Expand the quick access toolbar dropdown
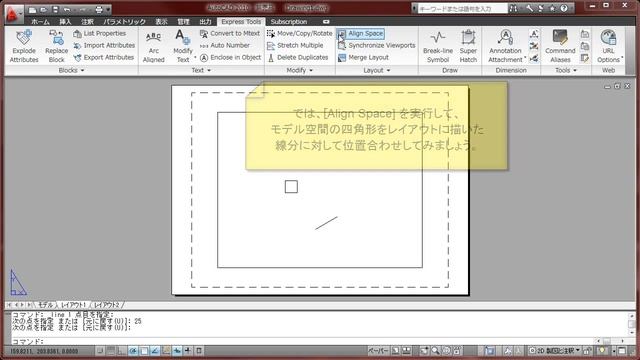640x360 pixels. point(108,9)
